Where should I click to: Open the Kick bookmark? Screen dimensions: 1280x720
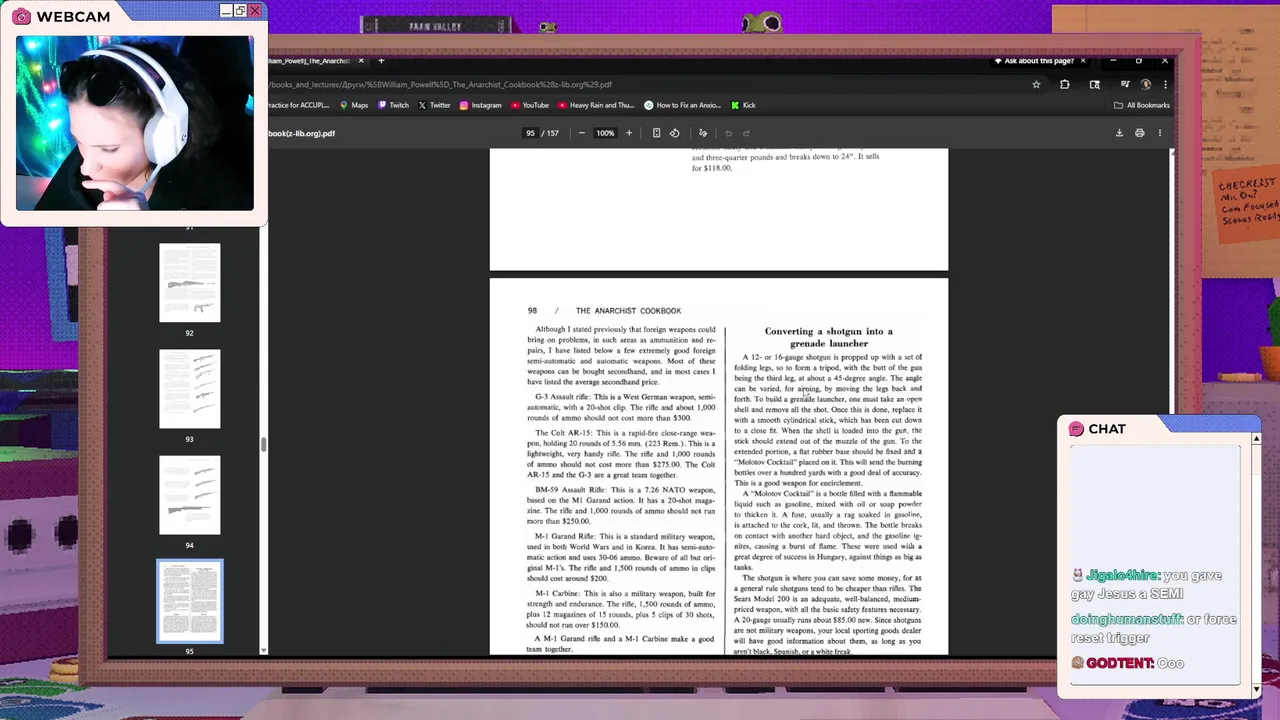(x=743, y=105)
